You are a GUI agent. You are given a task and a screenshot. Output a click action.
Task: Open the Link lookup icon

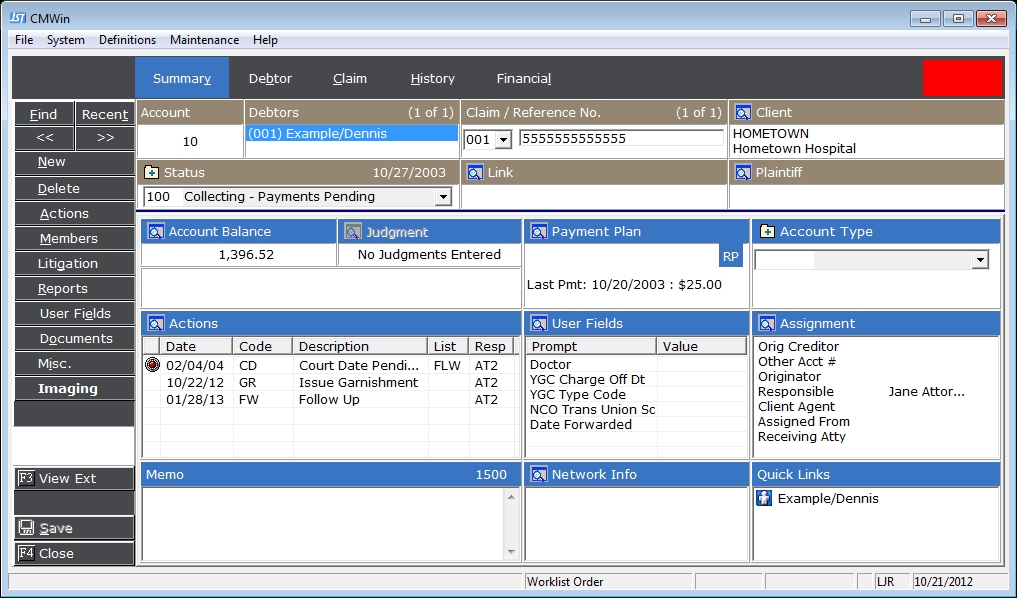[475, 173]
